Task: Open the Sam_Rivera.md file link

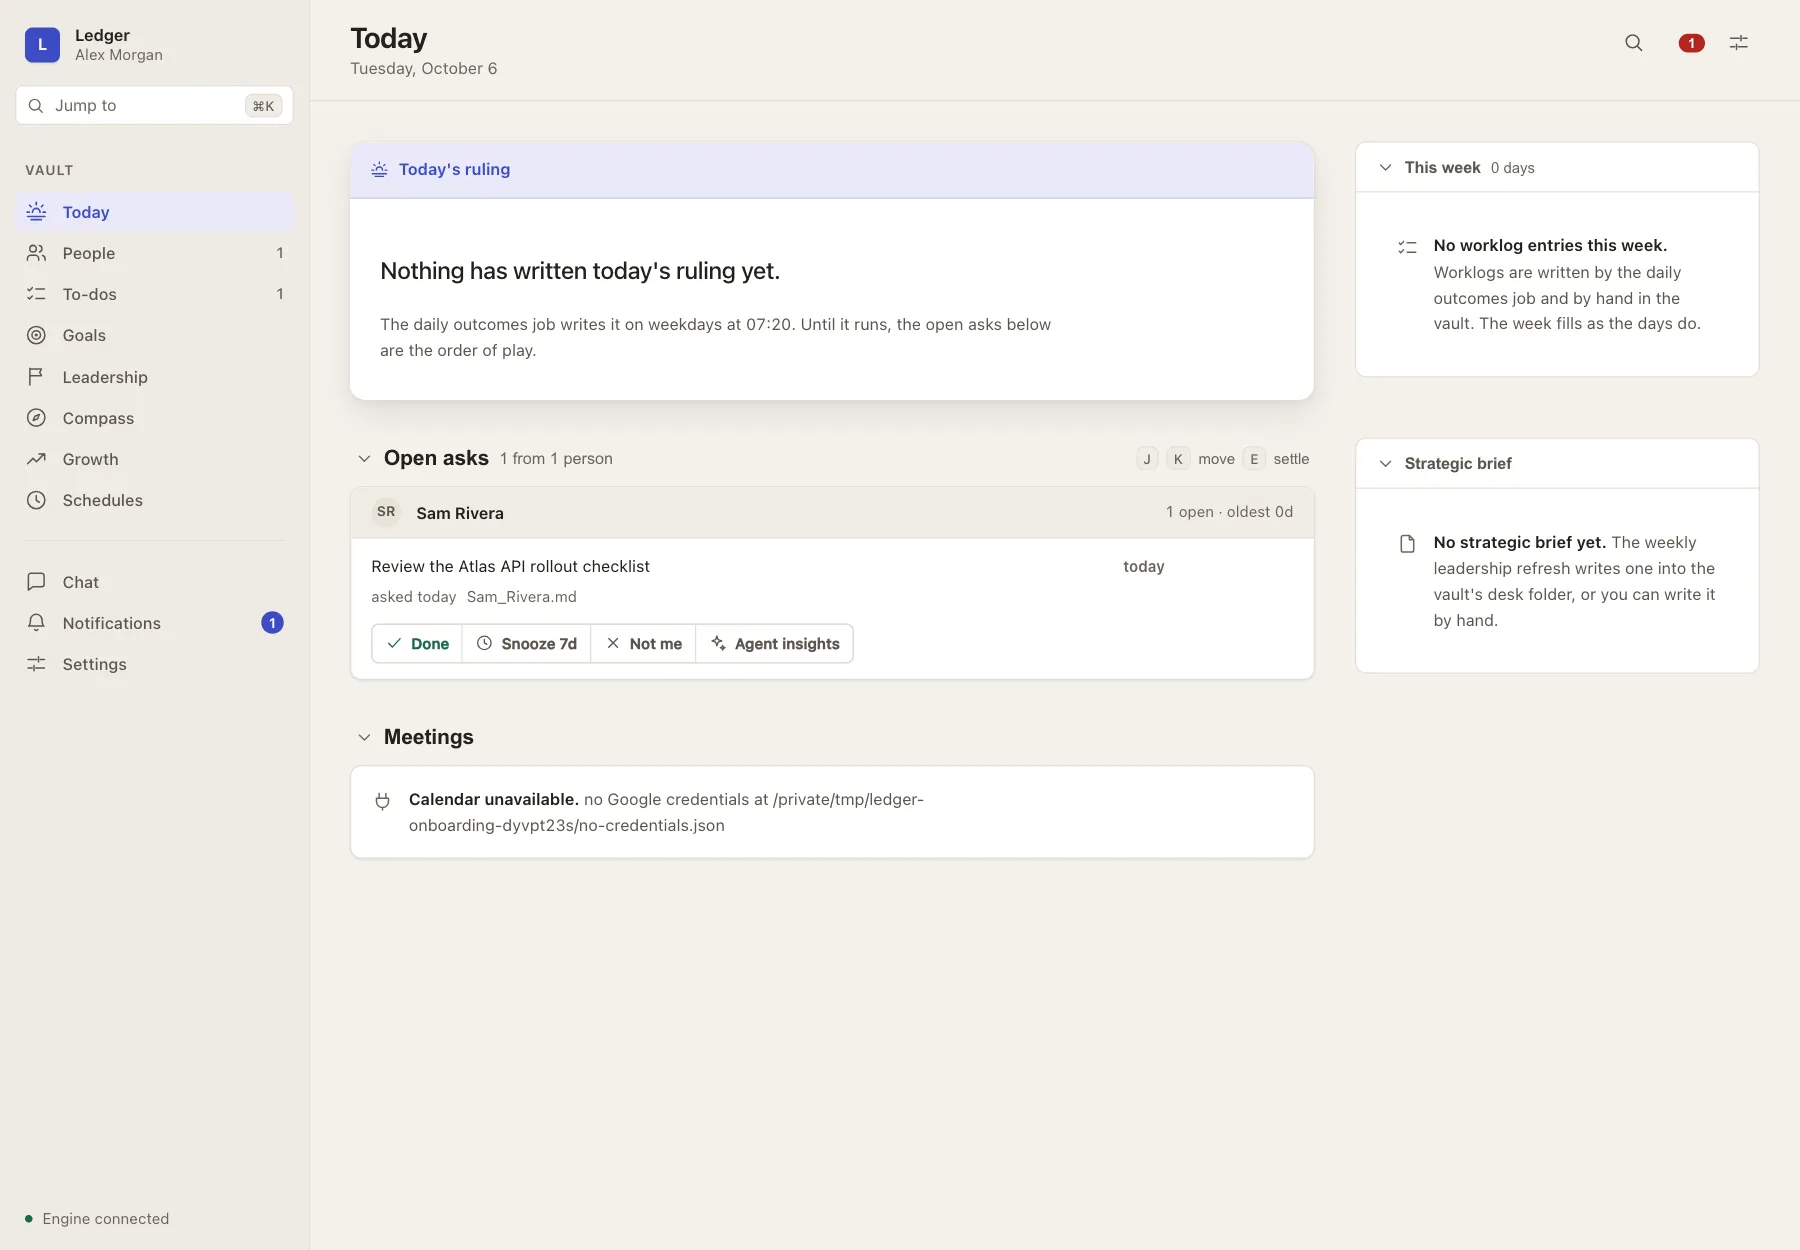Action: (x=521, y=597)
